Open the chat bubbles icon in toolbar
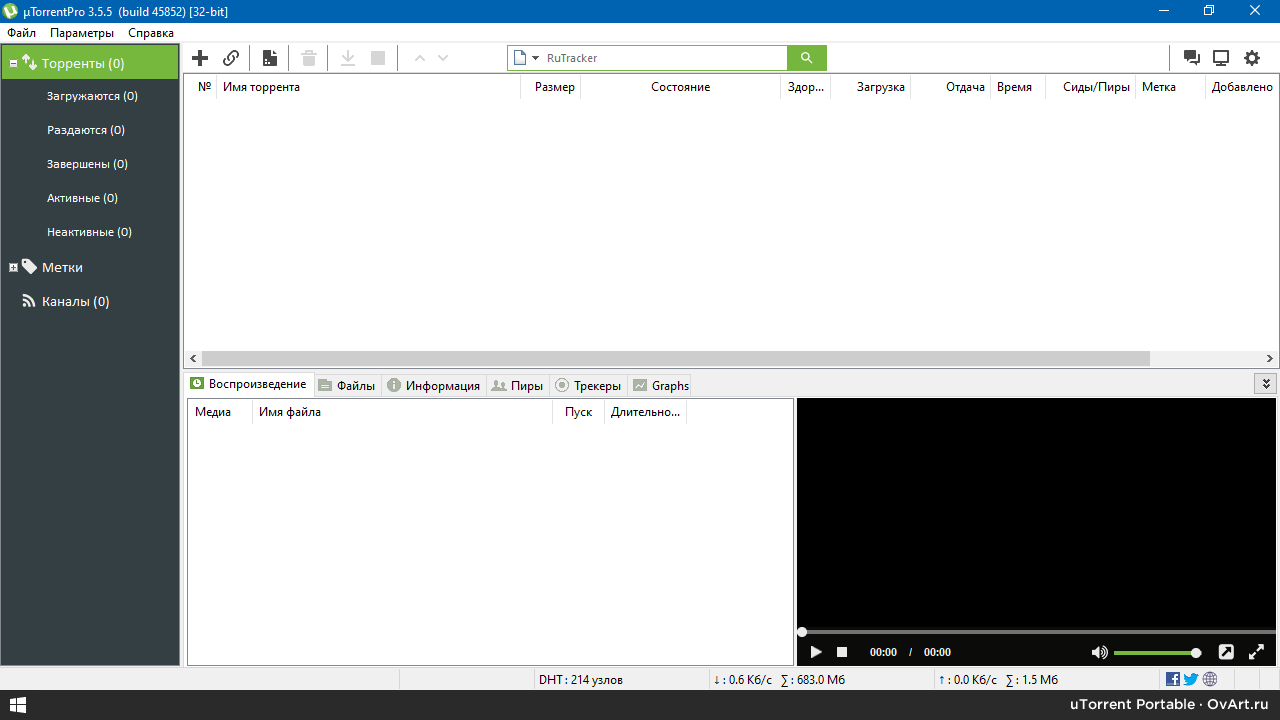 tap(1191, 58)
